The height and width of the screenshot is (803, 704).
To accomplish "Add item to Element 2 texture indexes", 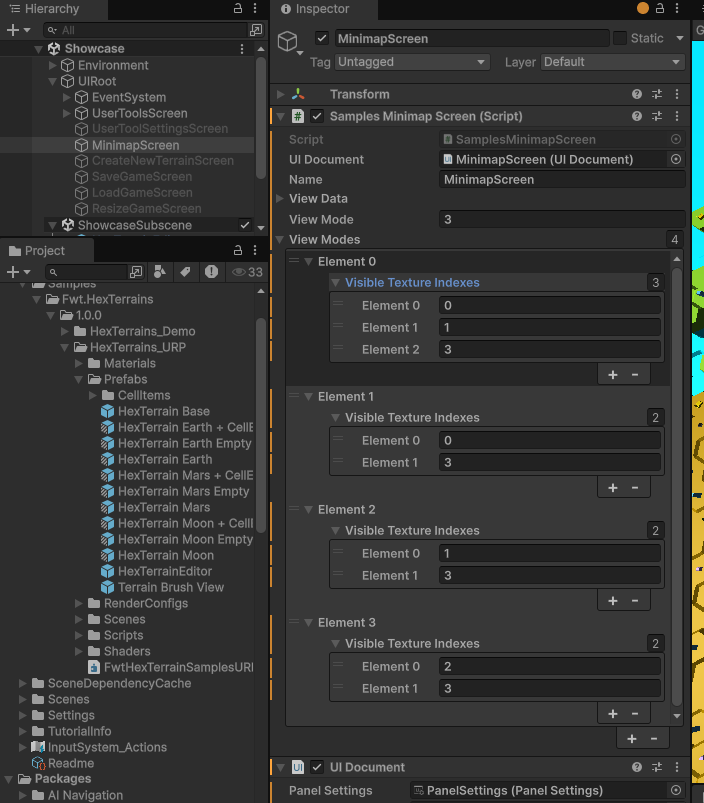I will pos(612,601).
